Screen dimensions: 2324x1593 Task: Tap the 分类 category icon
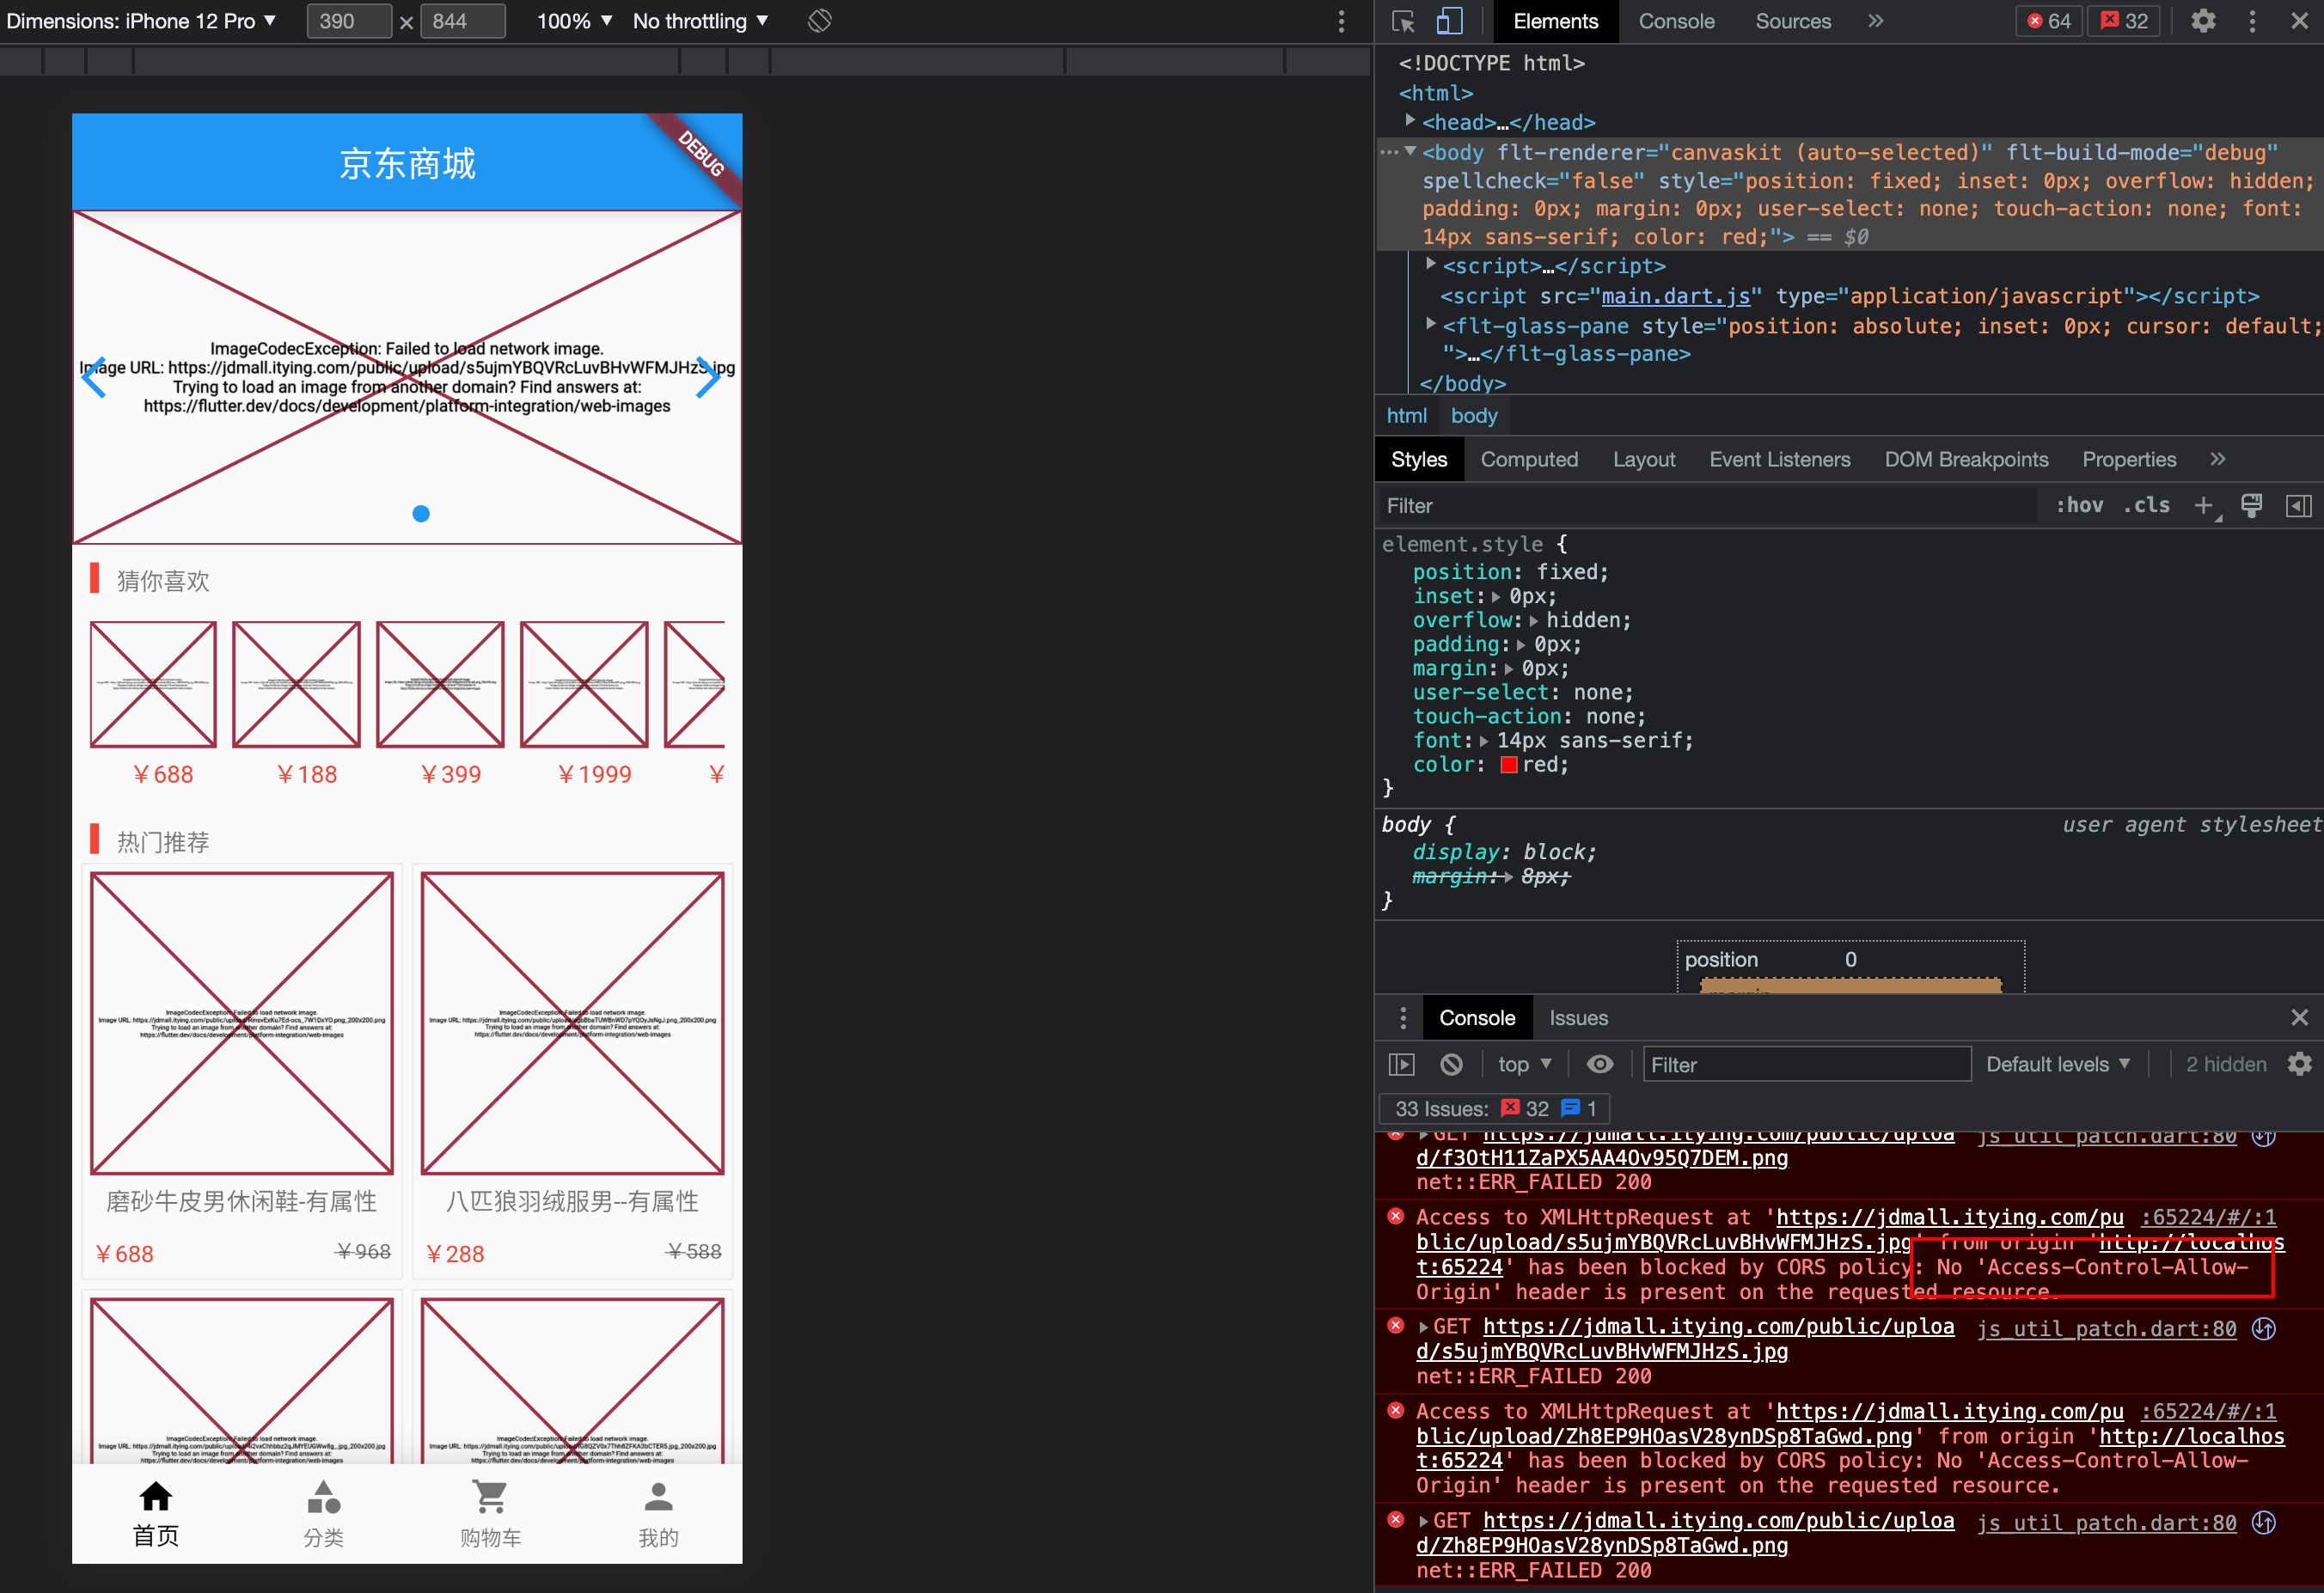coord(323,1498)
